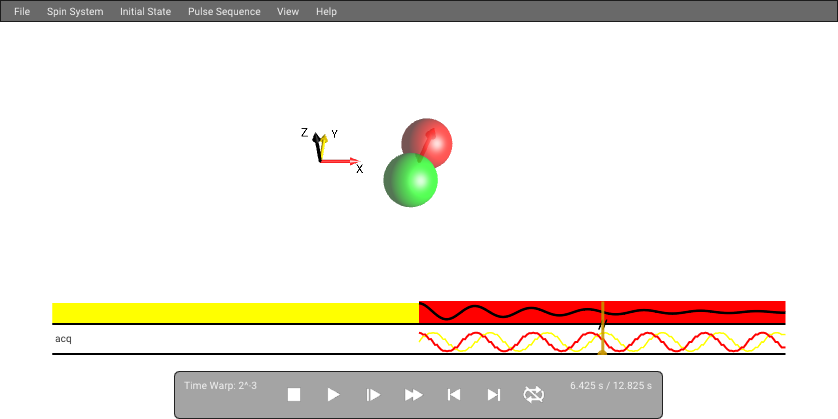Viewport: 838px width, 419px height.
Task: Click the yellow delay block in the sequence
Action: pos(235,313)
